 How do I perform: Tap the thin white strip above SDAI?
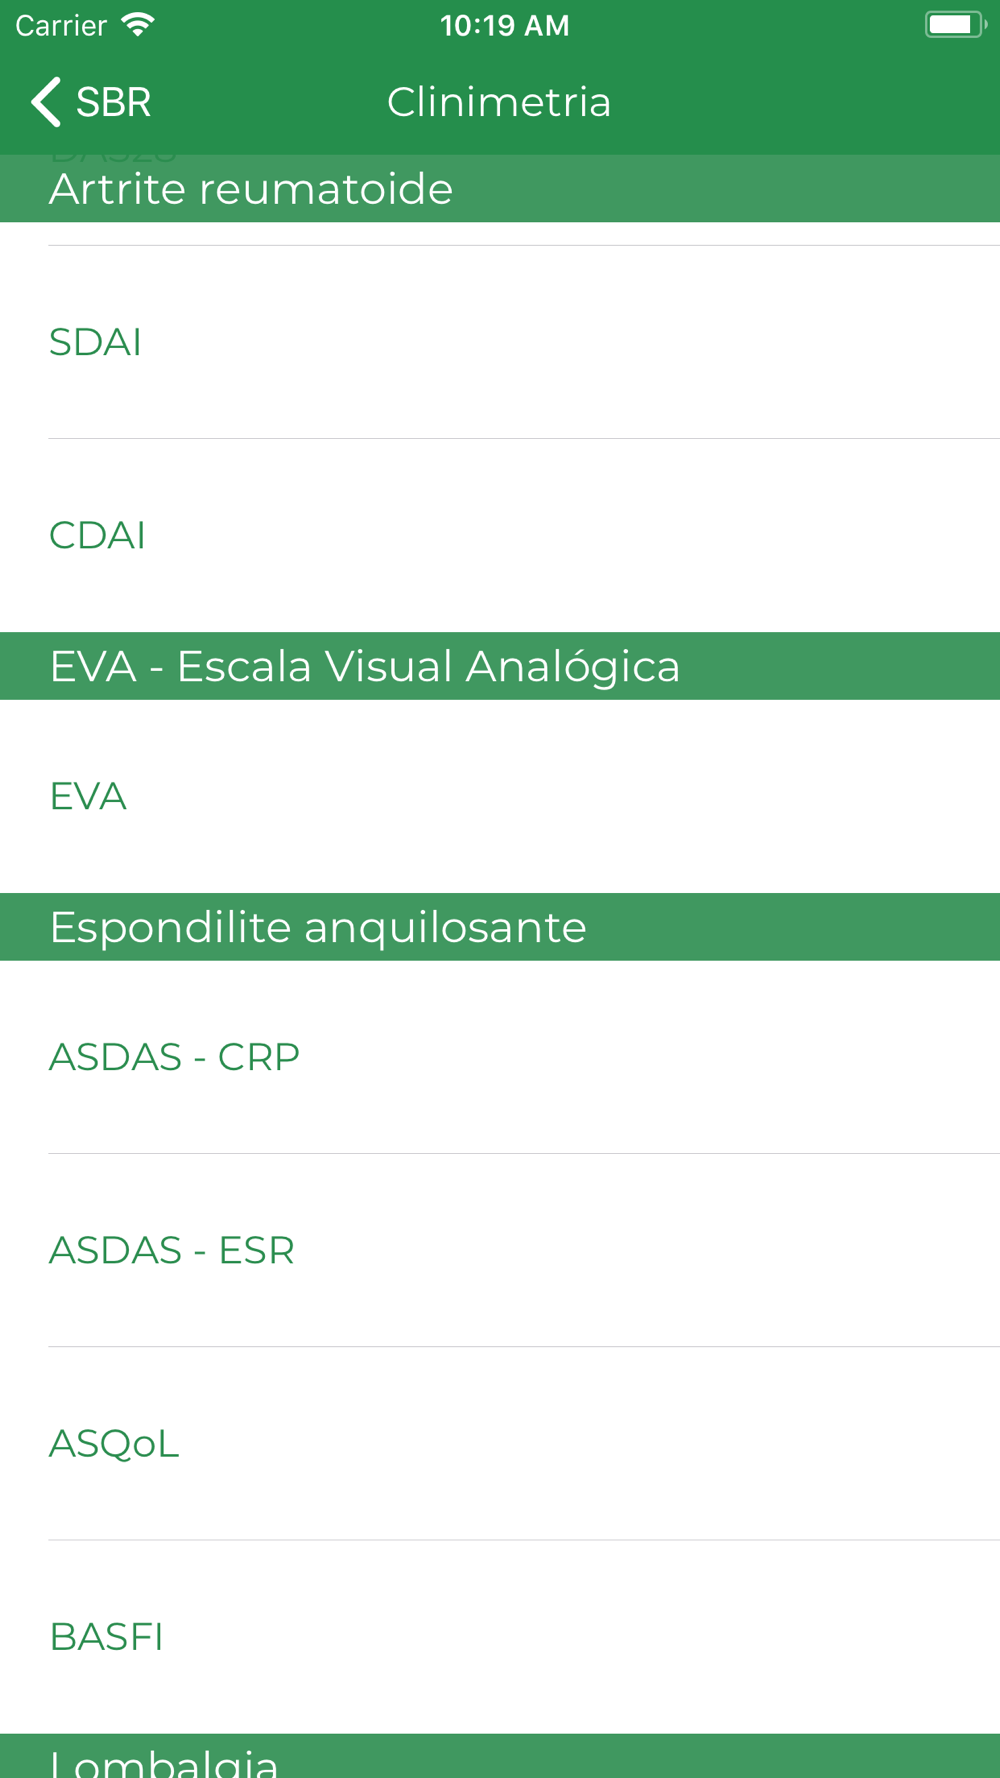pyautogui.click(x=500, y=233)
